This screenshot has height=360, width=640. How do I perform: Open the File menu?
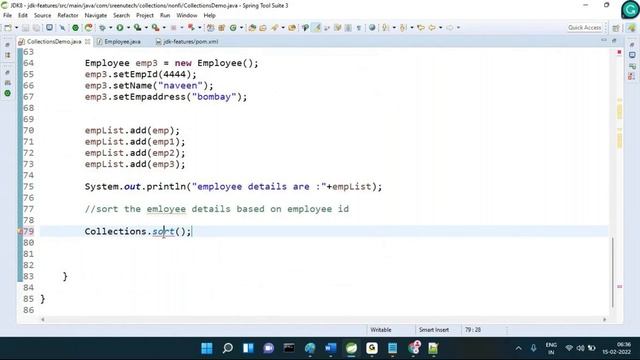coord(7,15)
